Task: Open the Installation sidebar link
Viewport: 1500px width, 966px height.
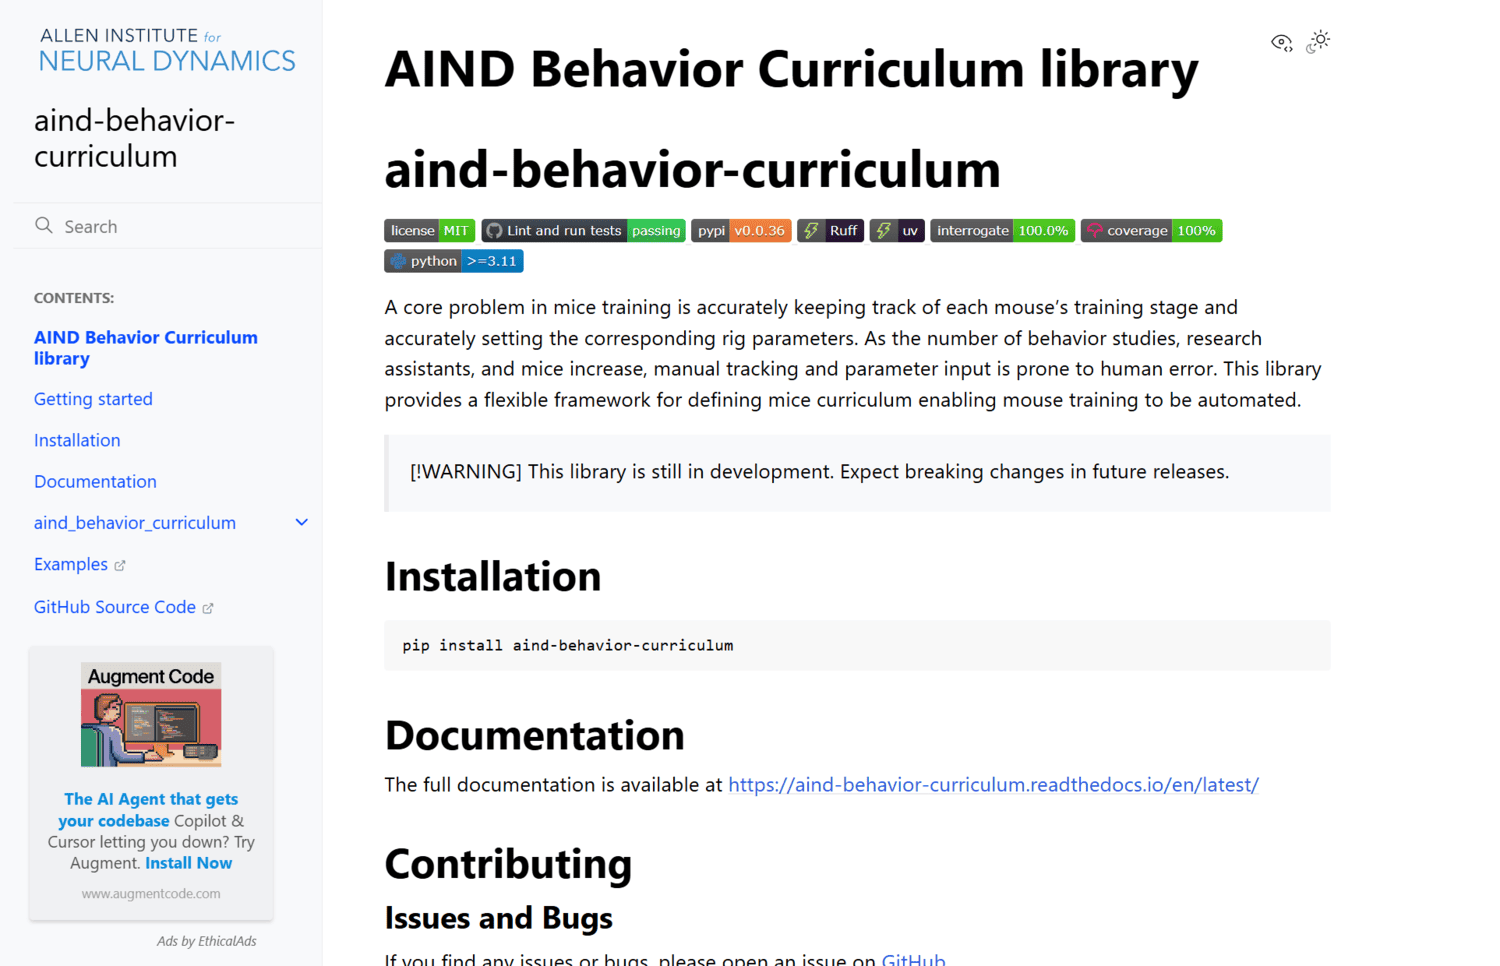Action: tap(77, 440)
